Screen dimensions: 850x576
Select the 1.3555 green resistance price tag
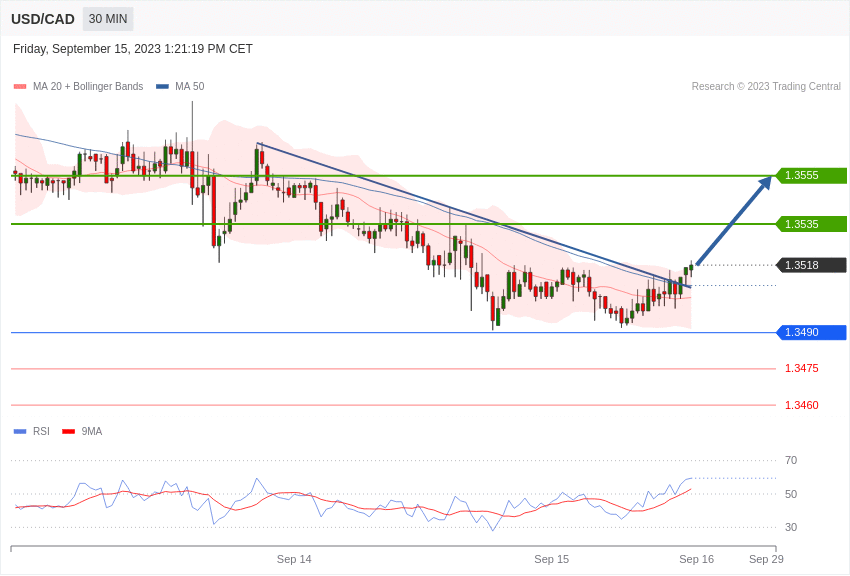tap(812, 176)
